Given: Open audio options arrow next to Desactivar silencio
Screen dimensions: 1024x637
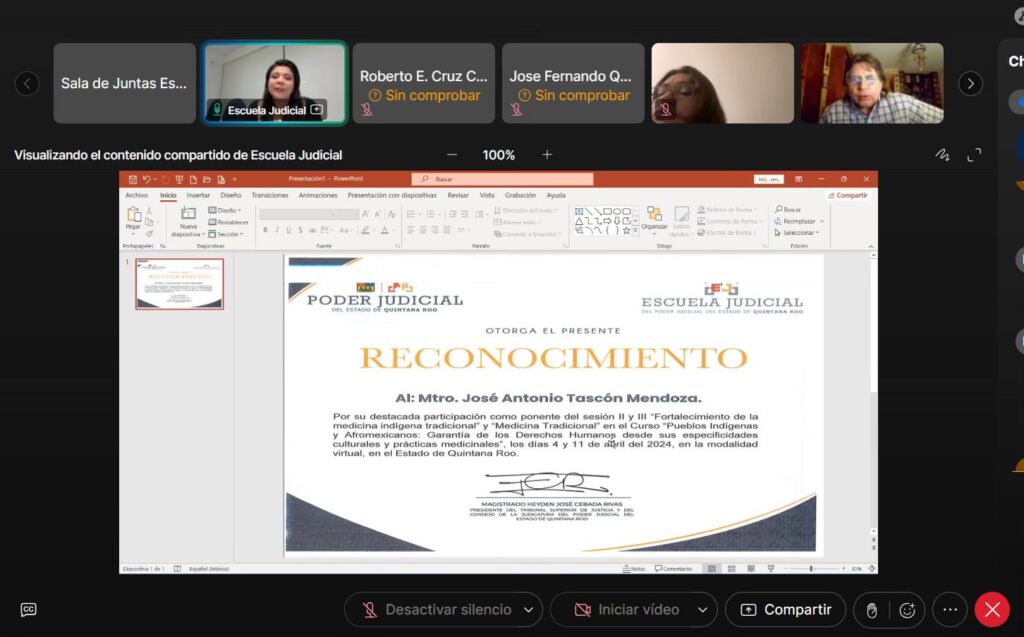Looking at the screenshot, I should [x=528, y=610].
